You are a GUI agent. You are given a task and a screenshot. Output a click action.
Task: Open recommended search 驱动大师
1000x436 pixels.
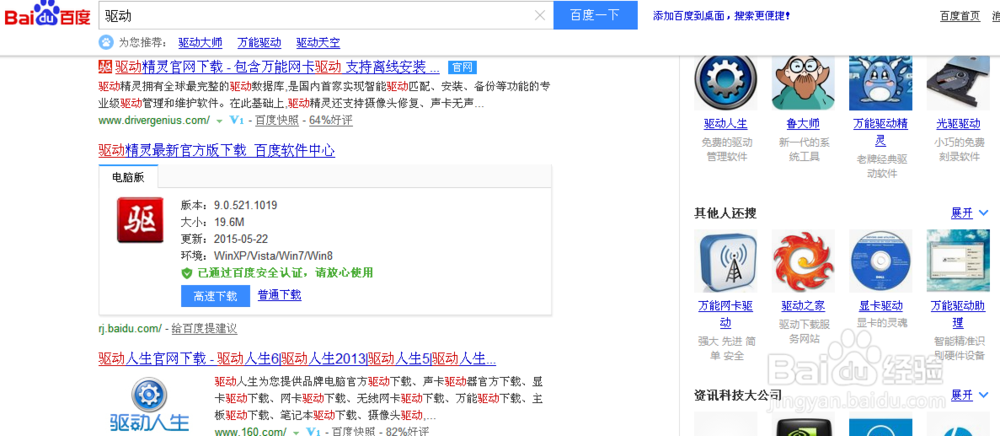pos(200,43)
